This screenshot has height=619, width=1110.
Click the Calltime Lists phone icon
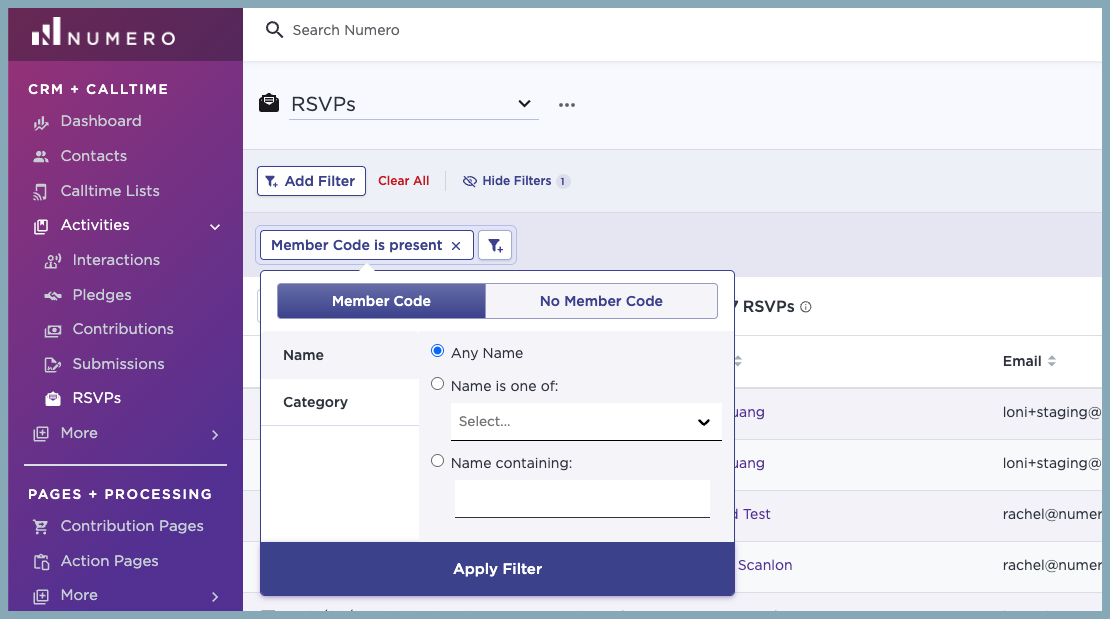pyautogui.click(x=41, y=191)
